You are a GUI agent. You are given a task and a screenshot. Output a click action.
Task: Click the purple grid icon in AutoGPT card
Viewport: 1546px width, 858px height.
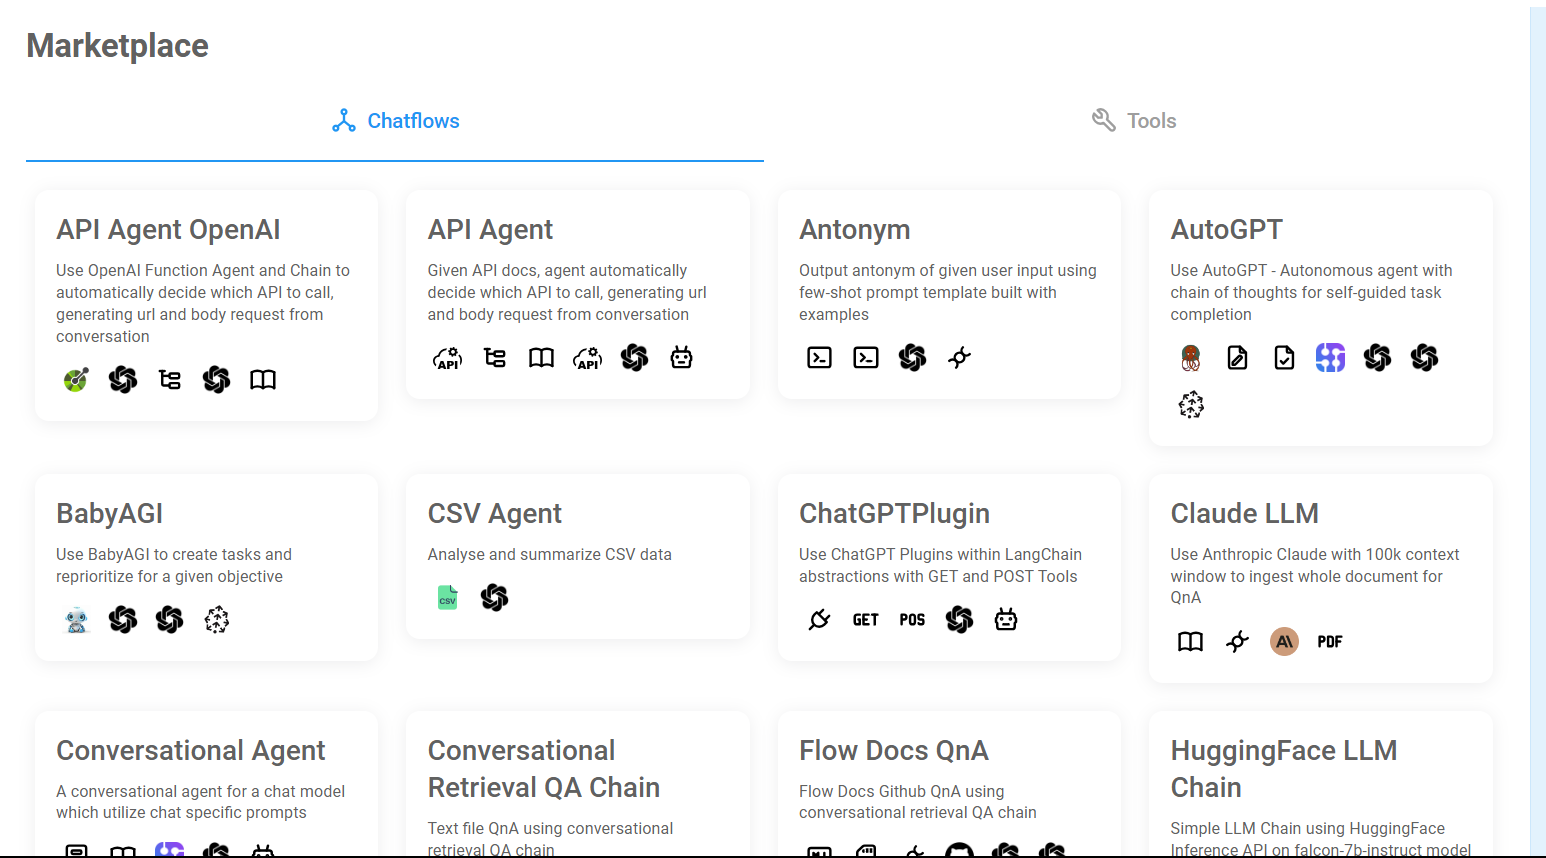pyautogui.click(x=1330, y=357)
